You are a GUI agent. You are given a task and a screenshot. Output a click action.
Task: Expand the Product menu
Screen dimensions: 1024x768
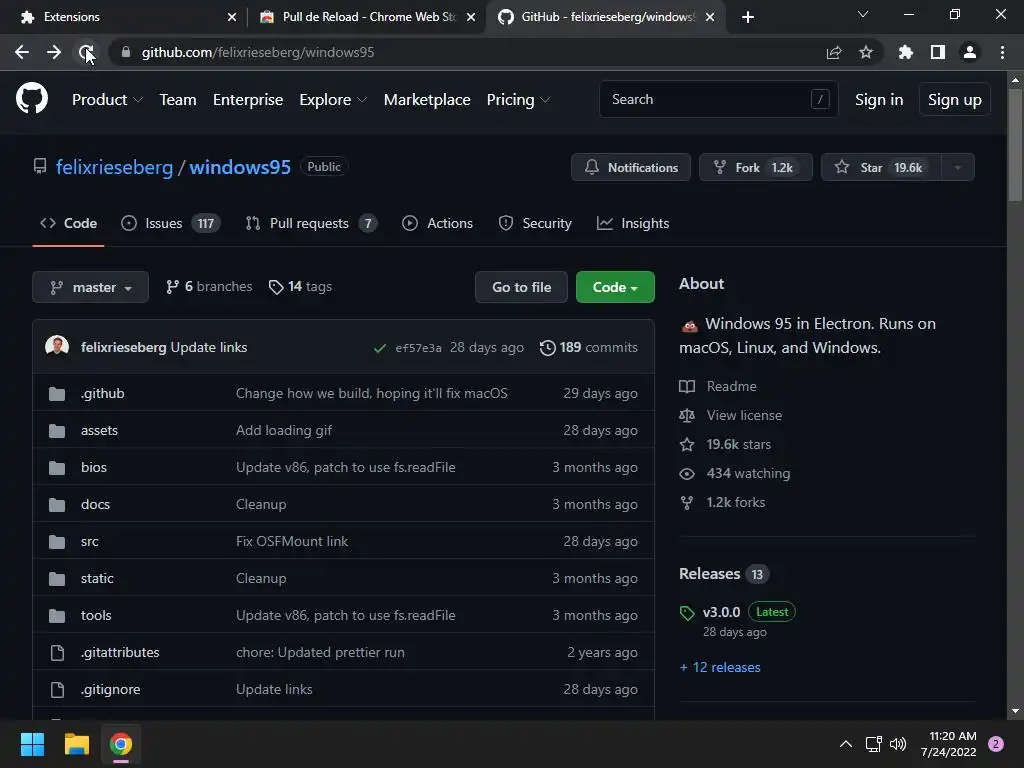(x=107, y=99)
